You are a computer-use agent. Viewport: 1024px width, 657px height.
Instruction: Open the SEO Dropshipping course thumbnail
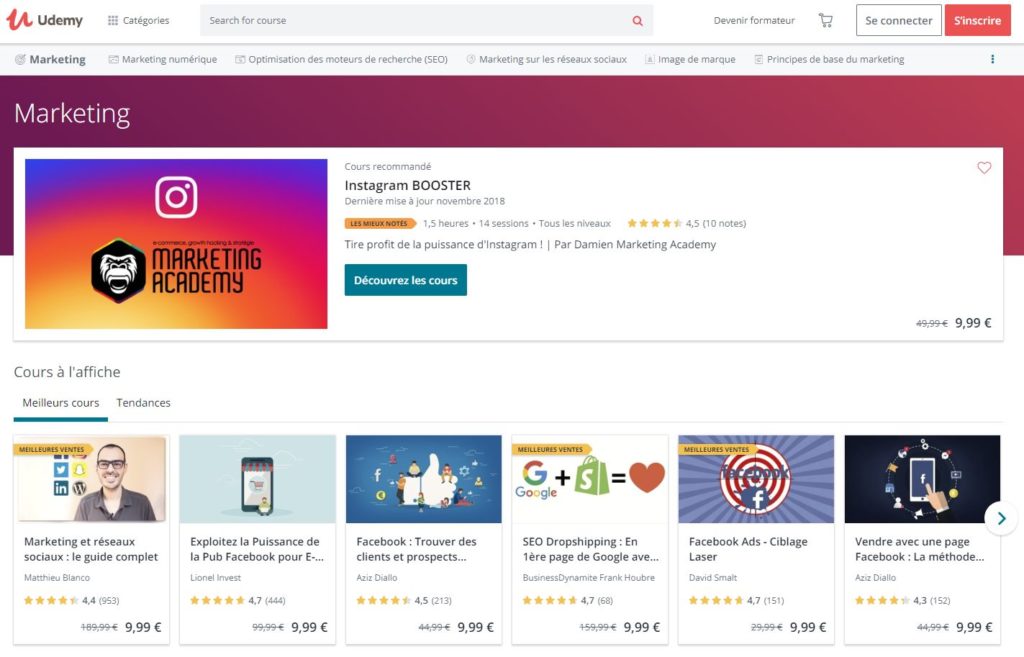590,479
